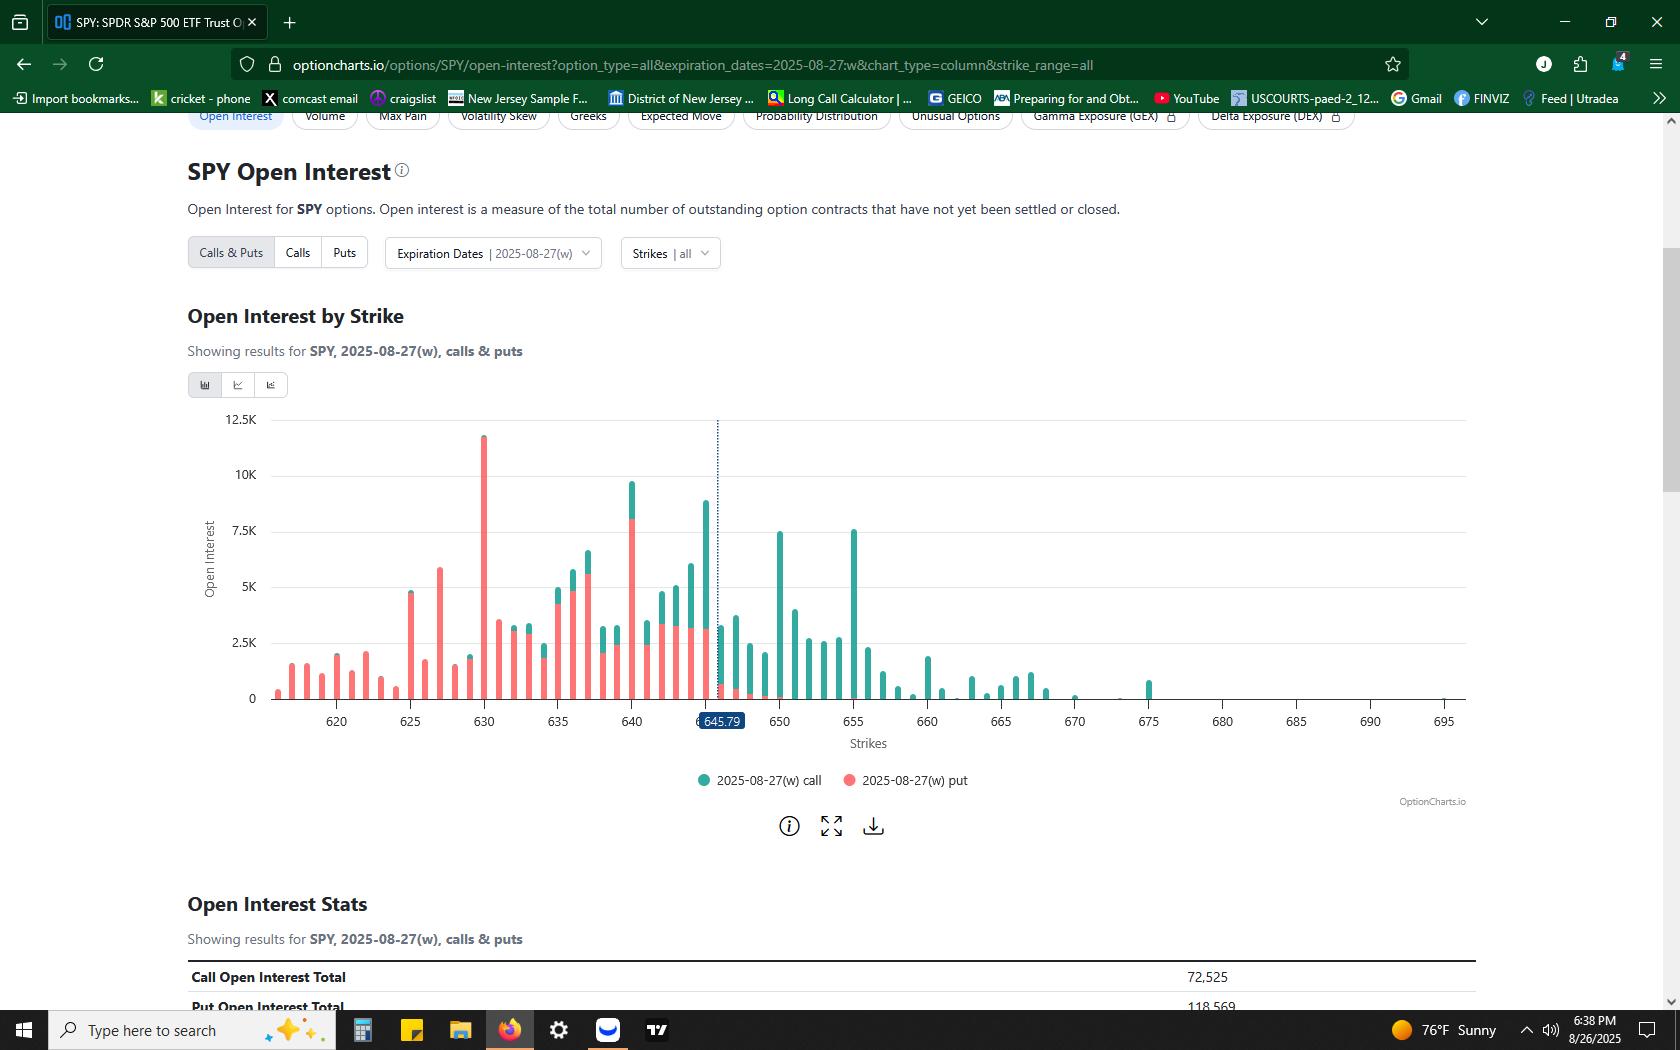Open the Gamma Exposure (GEX) tab
This screenshot has height=1050, width=1680.
1105,117
